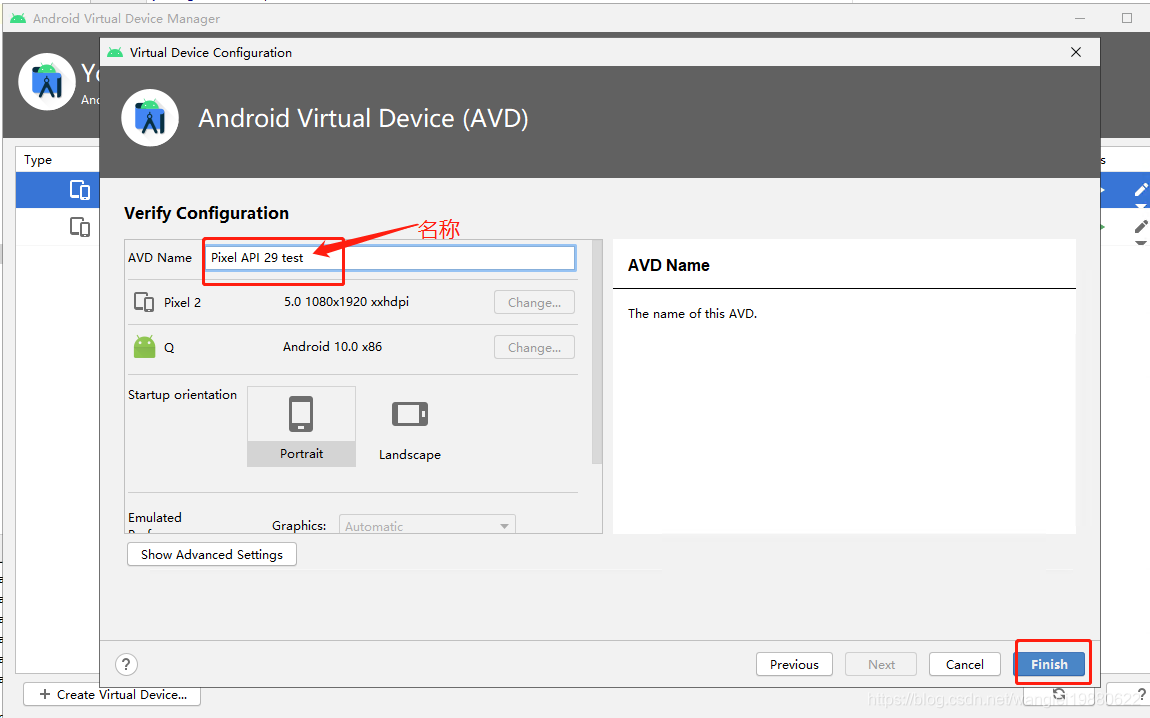Open the Graphics dropdown

[x=427, y=525]
